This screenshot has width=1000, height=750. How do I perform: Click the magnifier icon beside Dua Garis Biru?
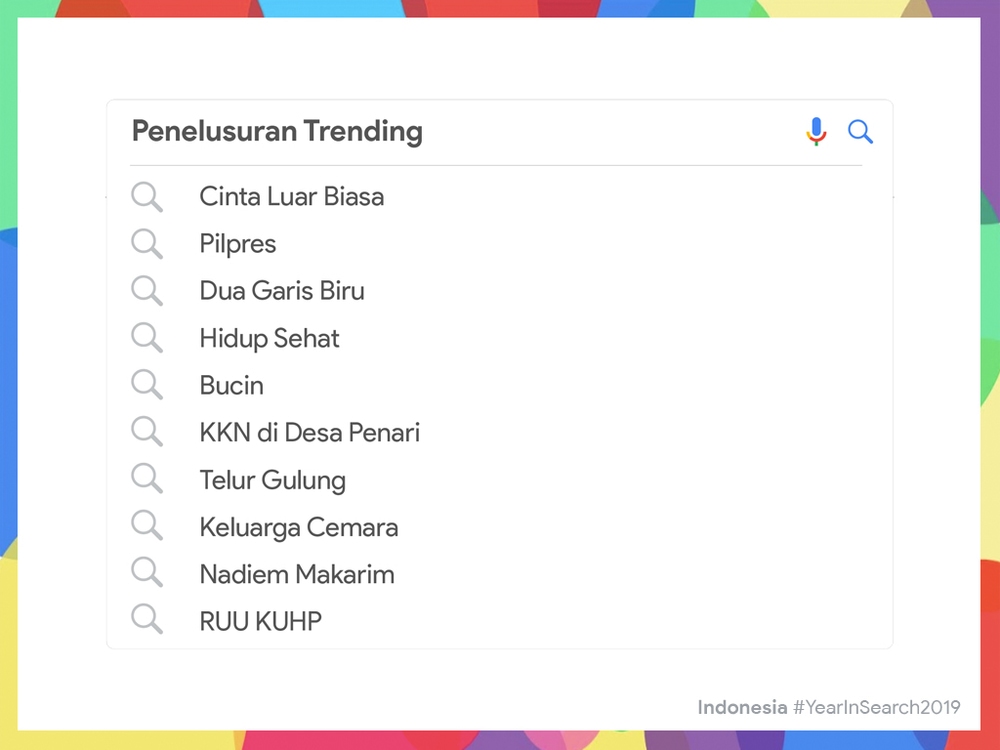[147, 291]
